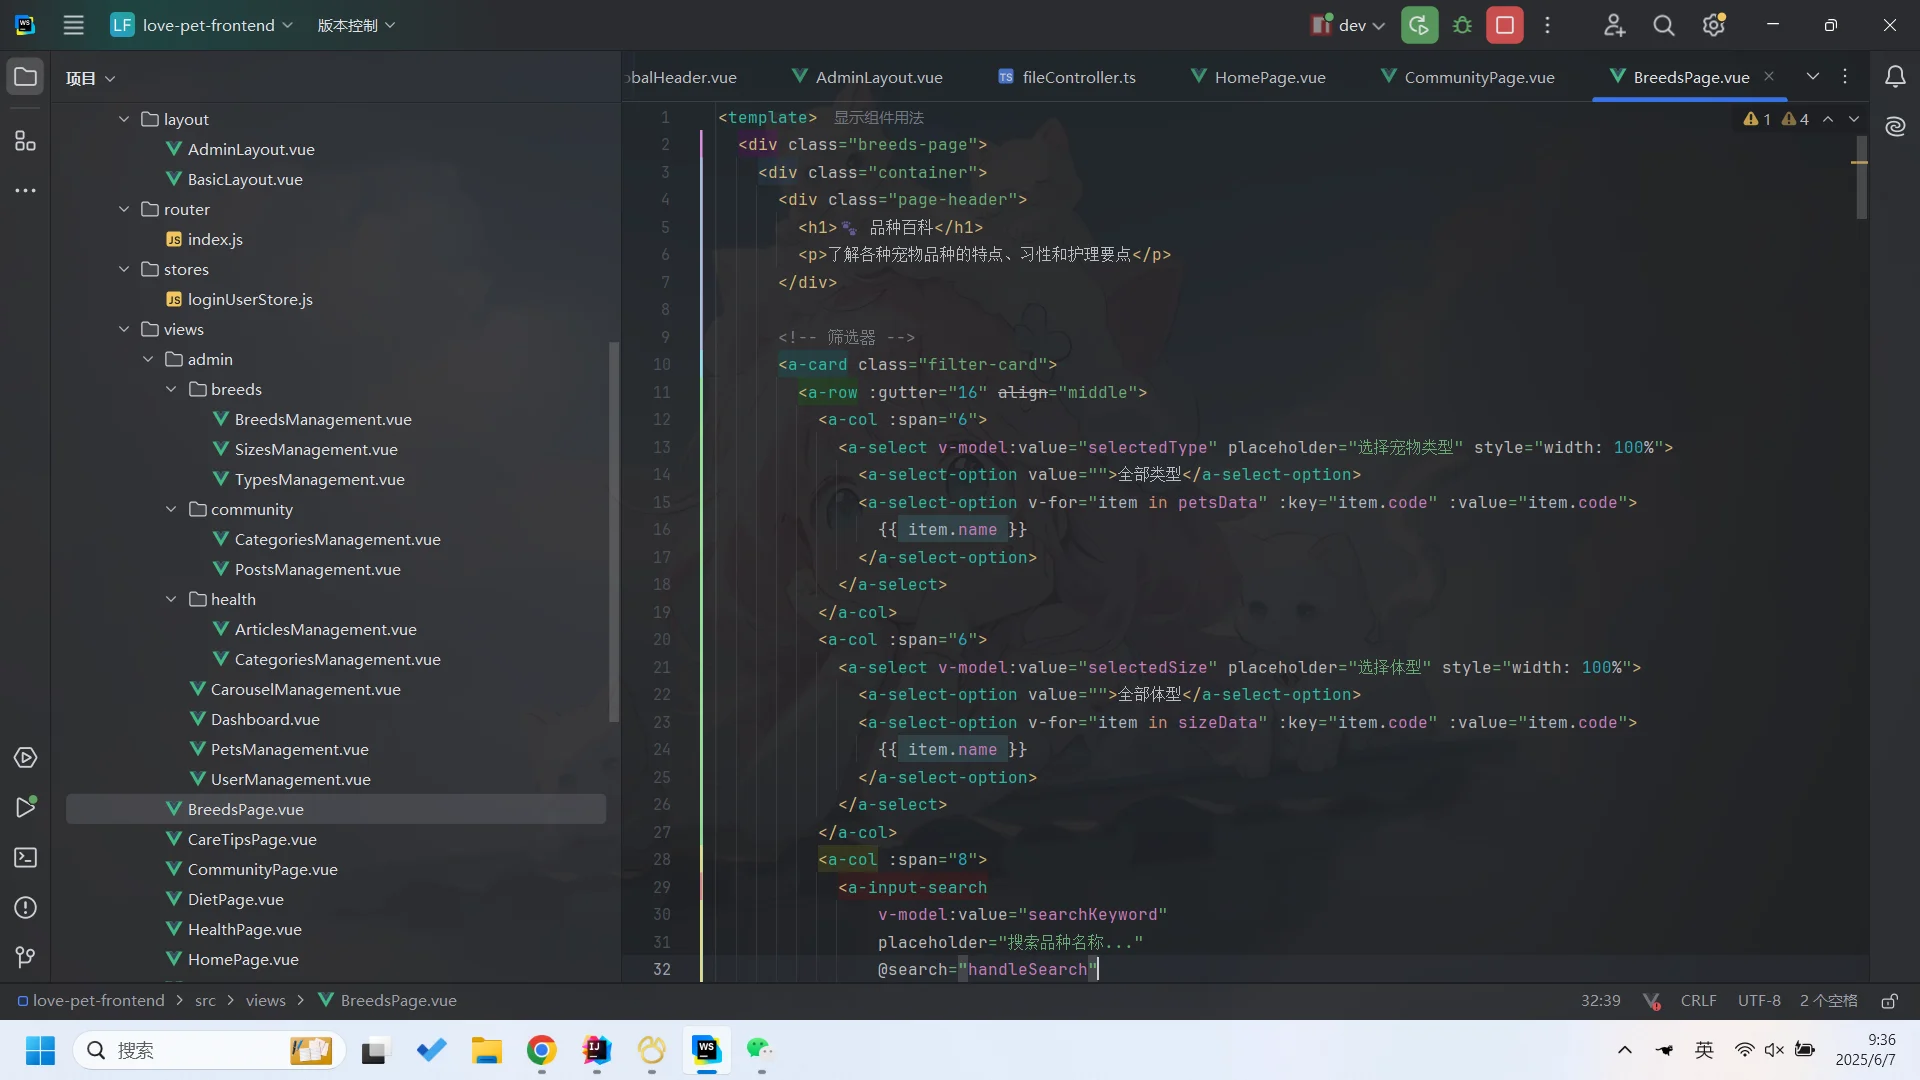Click the Debug bug icon
This screenshot has height=1080, width=1920.
point(1462,25)
